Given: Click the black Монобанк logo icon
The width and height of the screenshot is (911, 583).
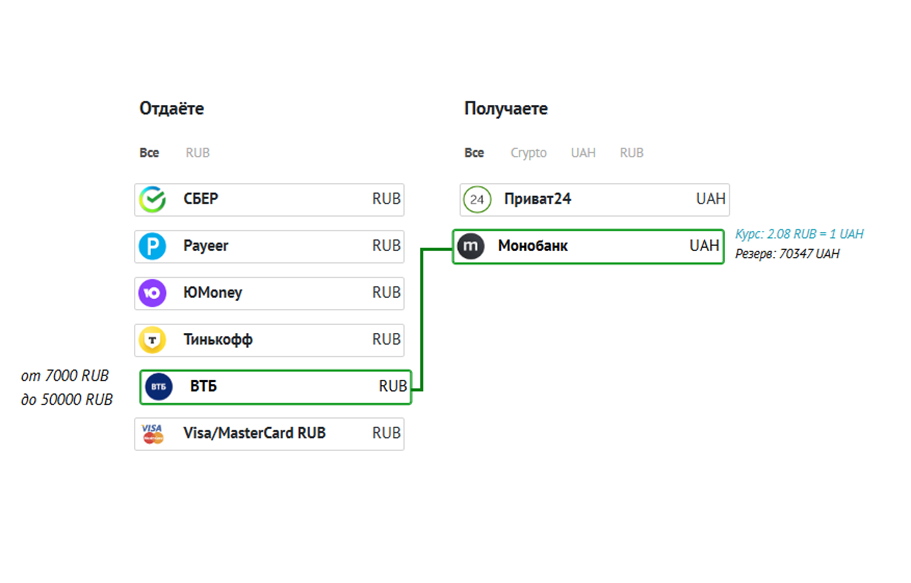Looking at the screenshot, I should [x=471, y=246].
